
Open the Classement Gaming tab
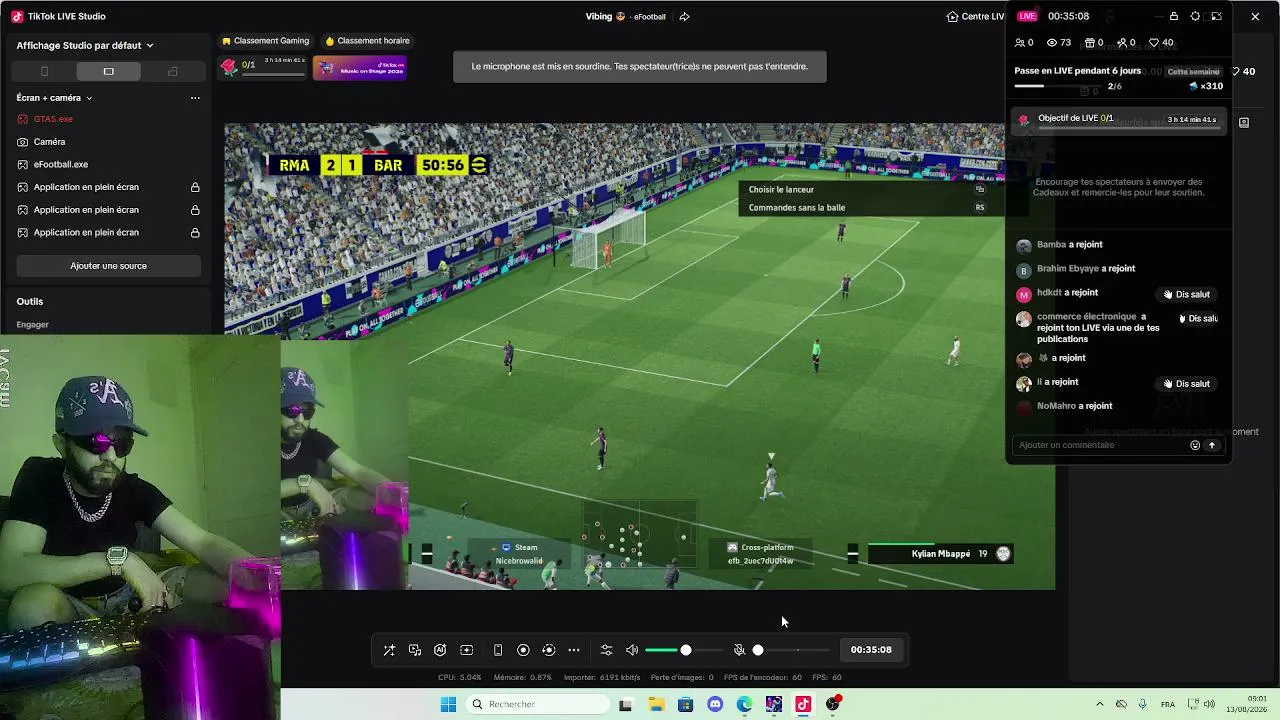pyautogui.click(x=265, y=41)
